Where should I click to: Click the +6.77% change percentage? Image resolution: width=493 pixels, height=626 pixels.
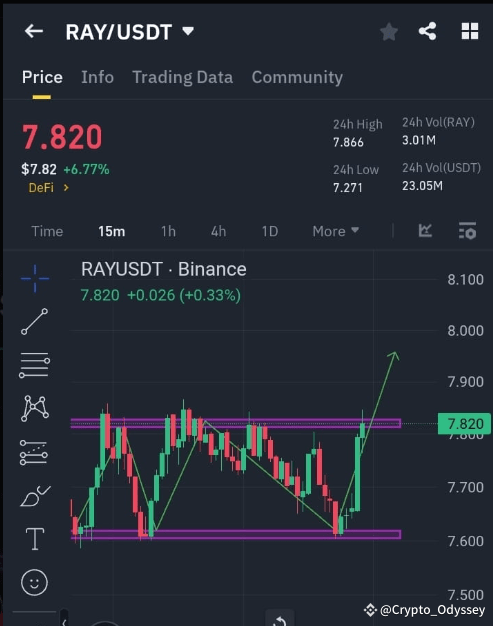[86, 169]
